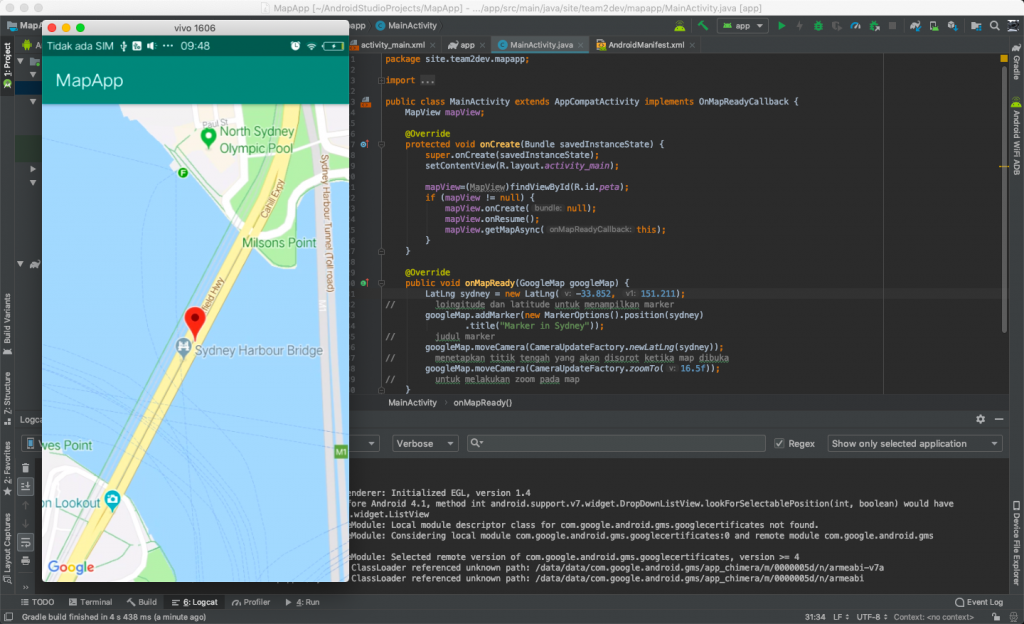The width and height of the screenshot is (1024, 624).
Task: Click the up arrow in the logcat sidebar
Action: tap(25, 505)
